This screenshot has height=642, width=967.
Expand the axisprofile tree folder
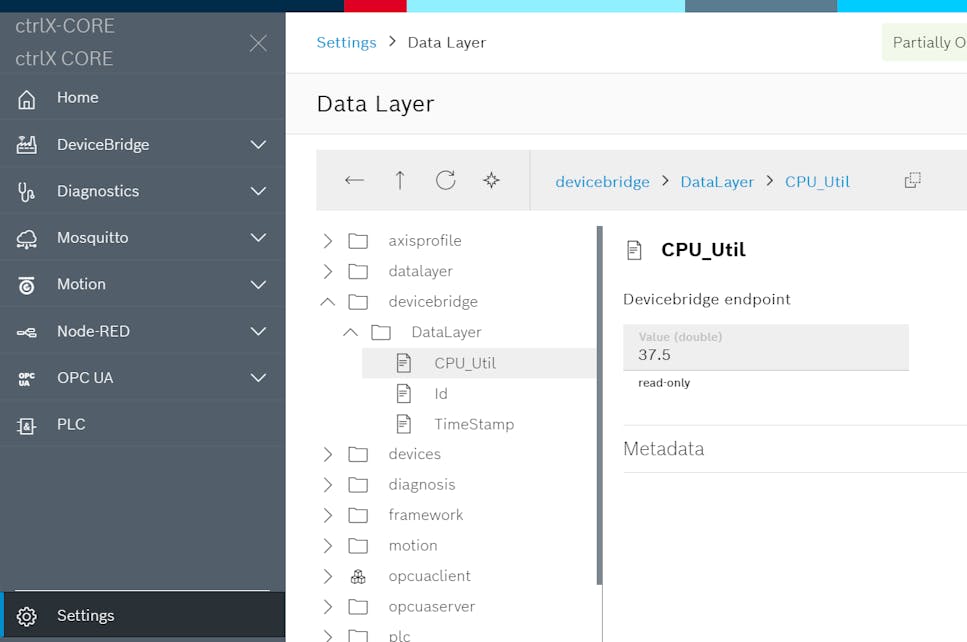[327, 241]
